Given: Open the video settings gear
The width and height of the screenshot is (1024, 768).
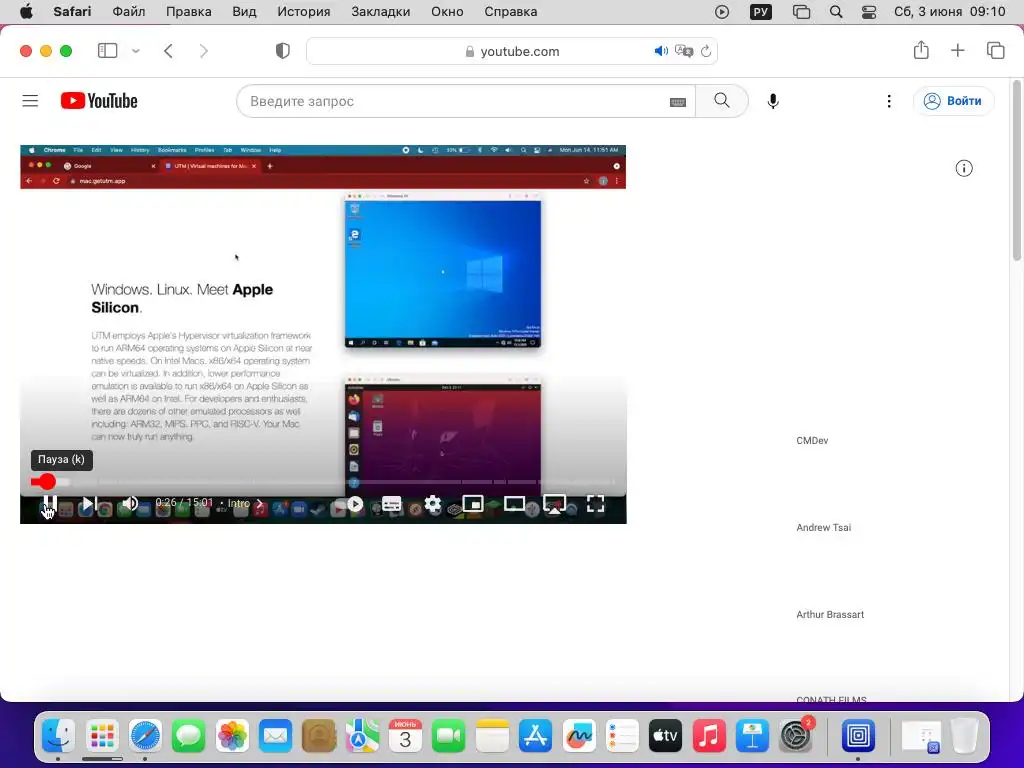Looking at the screenshot, I should pos(432,504).
